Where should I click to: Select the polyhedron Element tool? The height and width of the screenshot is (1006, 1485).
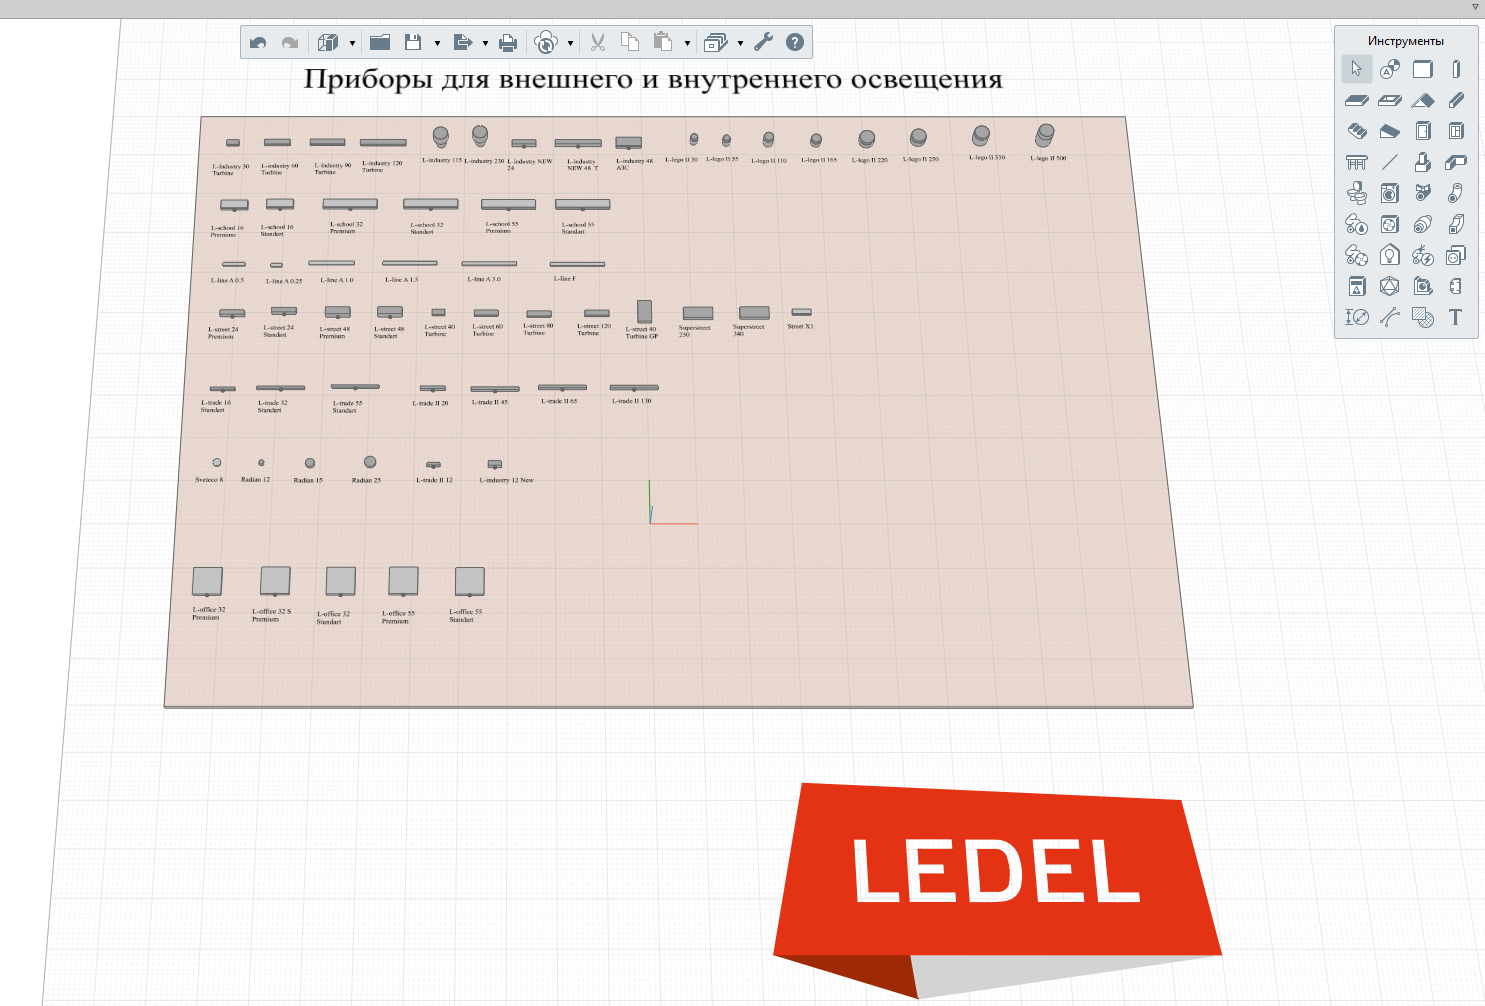(x=1390, y=286)
